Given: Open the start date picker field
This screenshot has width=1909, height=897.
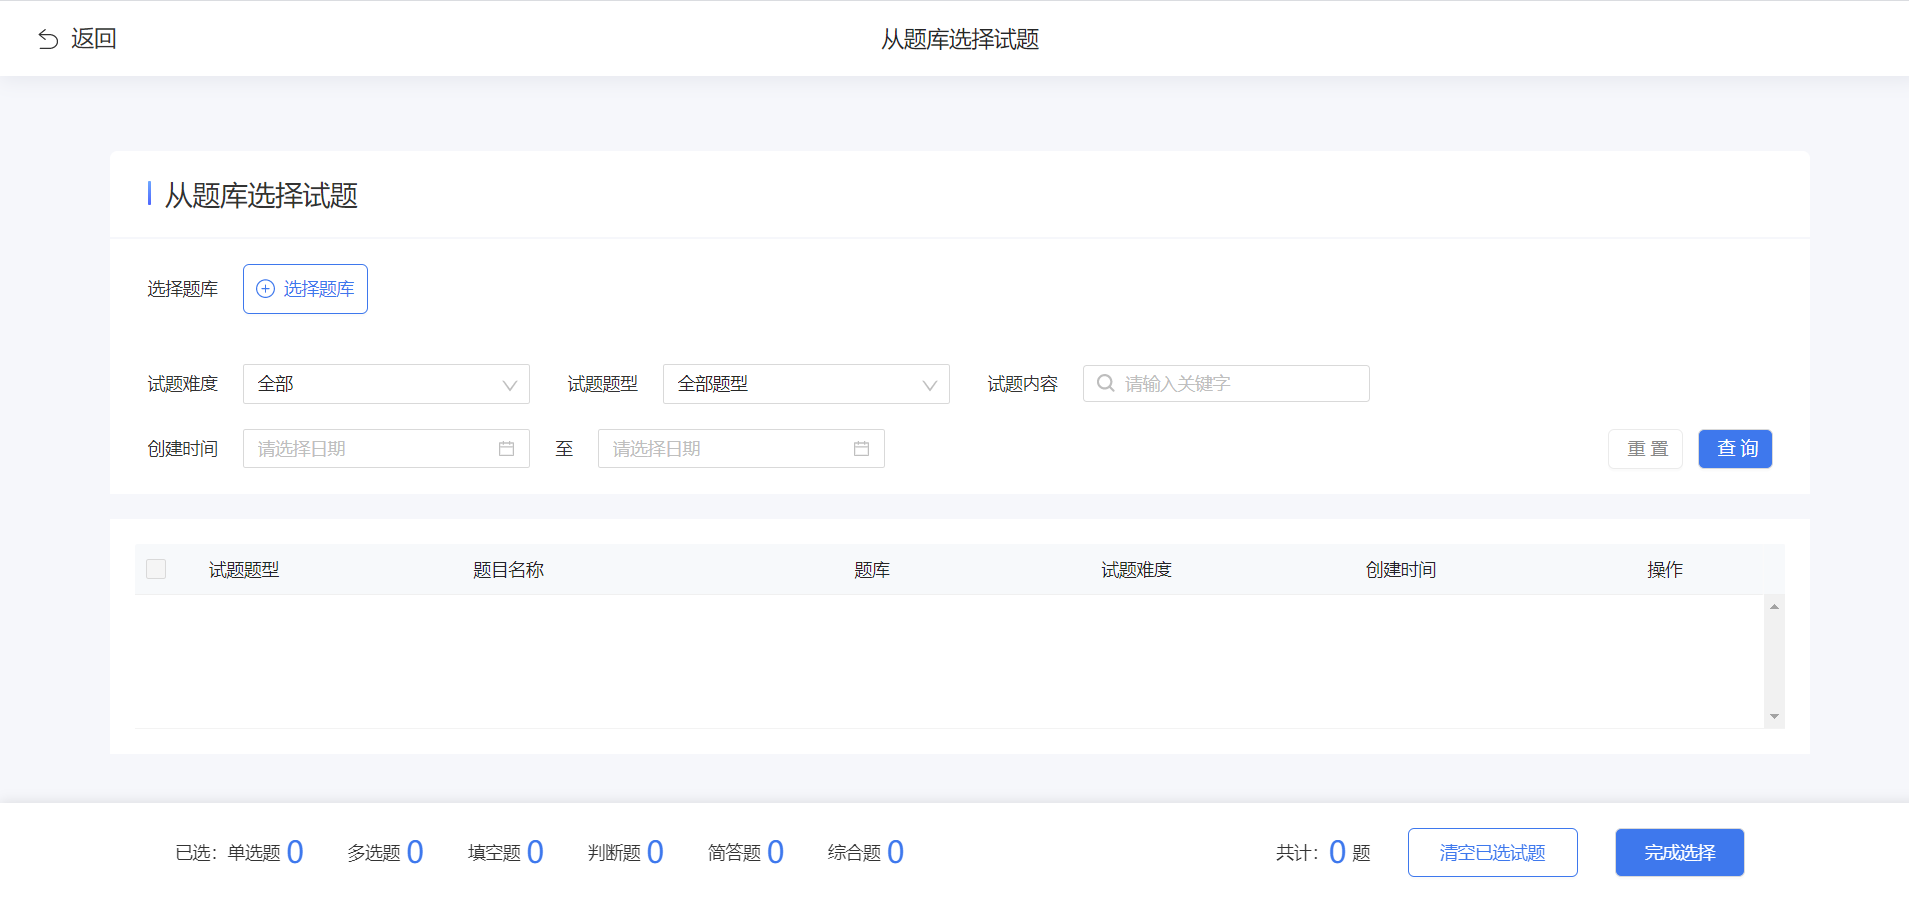Looking at the screenshot, I should tap(386, 449).
